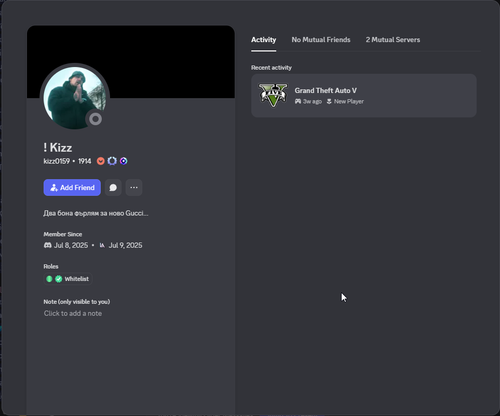Screen dimensions: 500x416
Task: Click the Grand Theft Auto V title
Action: 326,91
